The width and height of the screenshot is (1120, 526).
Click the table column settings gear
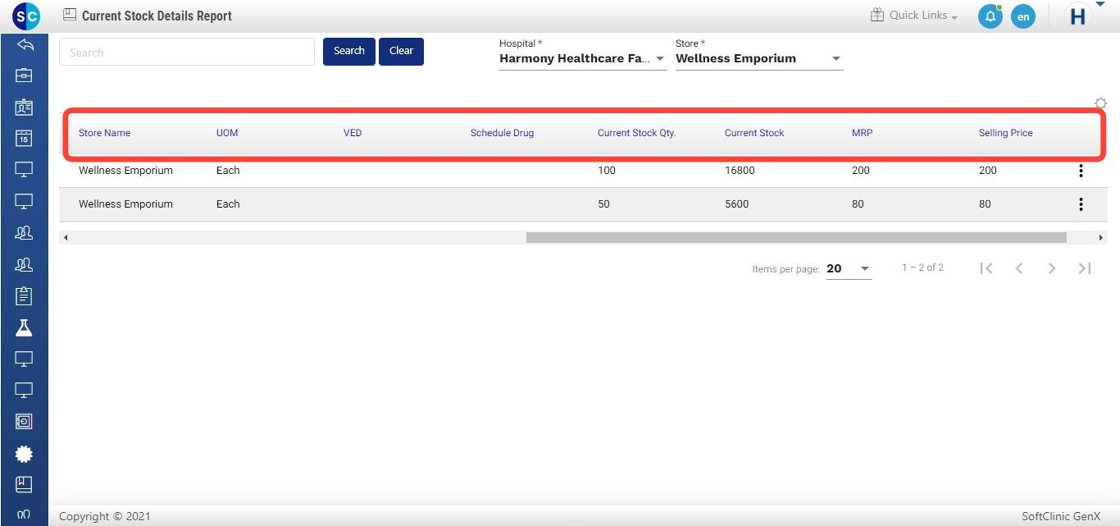click(x=1100, y=104)
